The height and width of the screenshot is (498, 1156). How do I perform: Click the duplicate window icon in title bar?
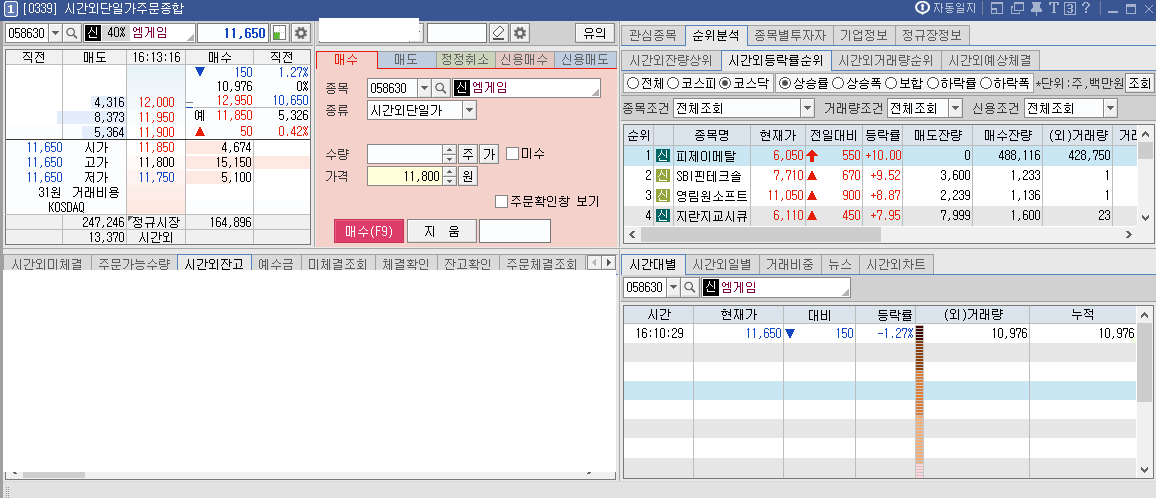[1017, 9]
